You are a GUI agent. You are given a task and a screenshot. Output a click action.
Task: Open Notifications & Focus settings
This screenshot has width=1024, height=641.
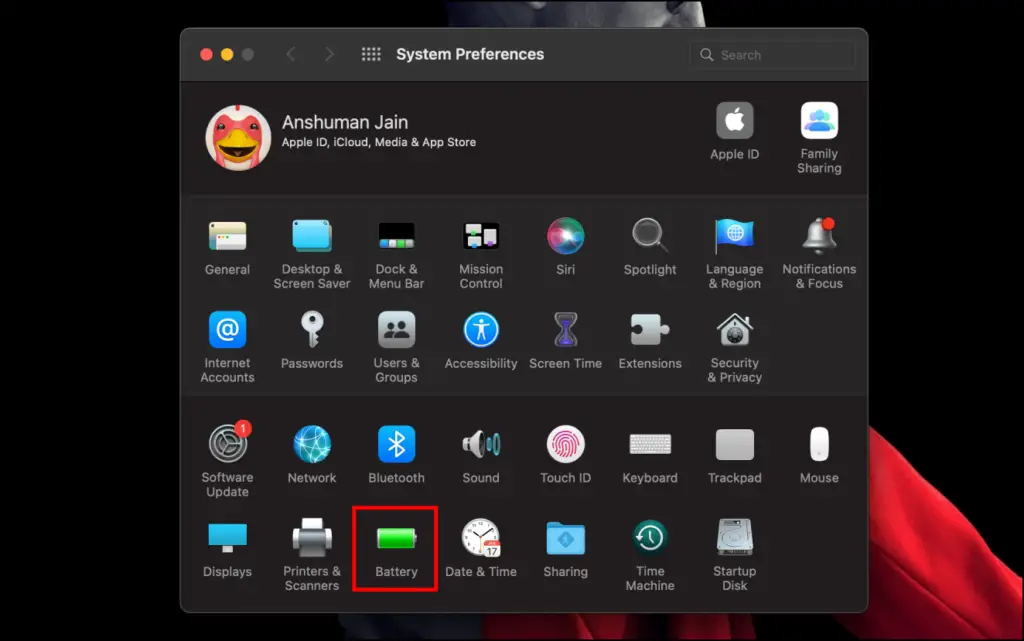(819, 236)
